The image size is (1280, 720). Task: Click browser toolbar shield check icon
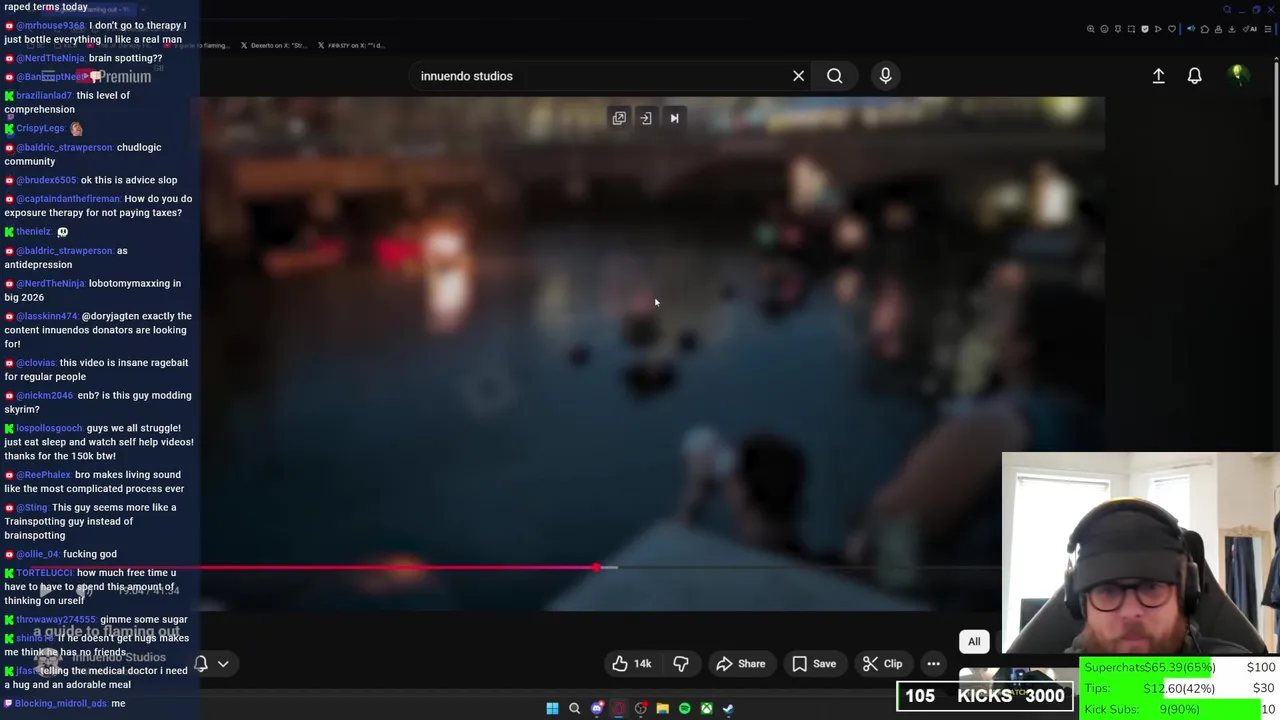pyautogui.click(x=1145, y=29)
